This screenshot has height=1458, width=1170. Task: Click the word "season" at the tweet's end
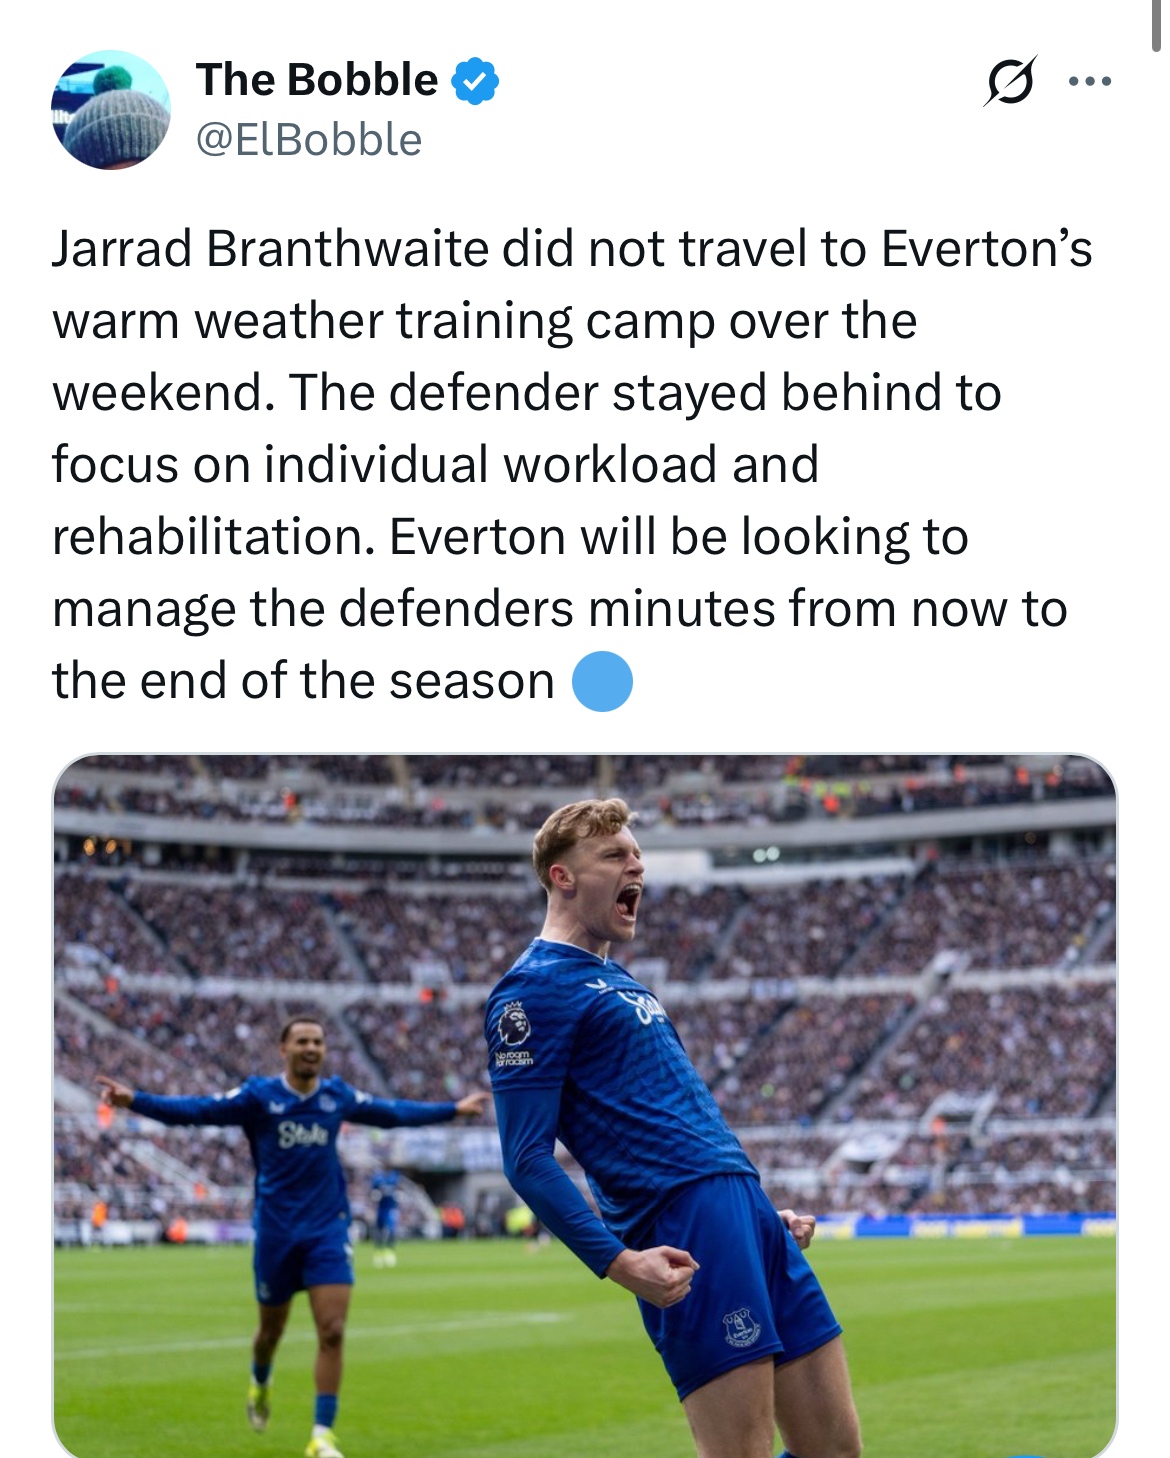[471, 681]
